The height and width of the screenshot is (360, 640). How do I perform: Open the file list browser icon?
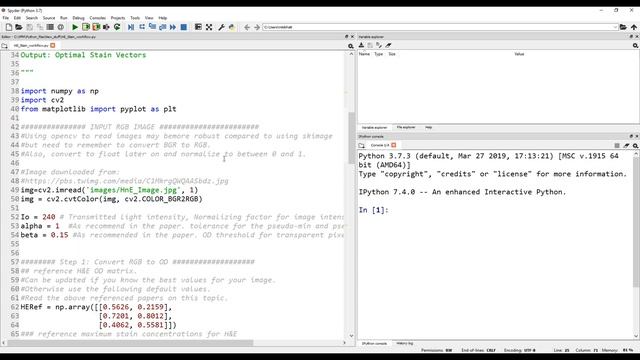click(50, 27)
